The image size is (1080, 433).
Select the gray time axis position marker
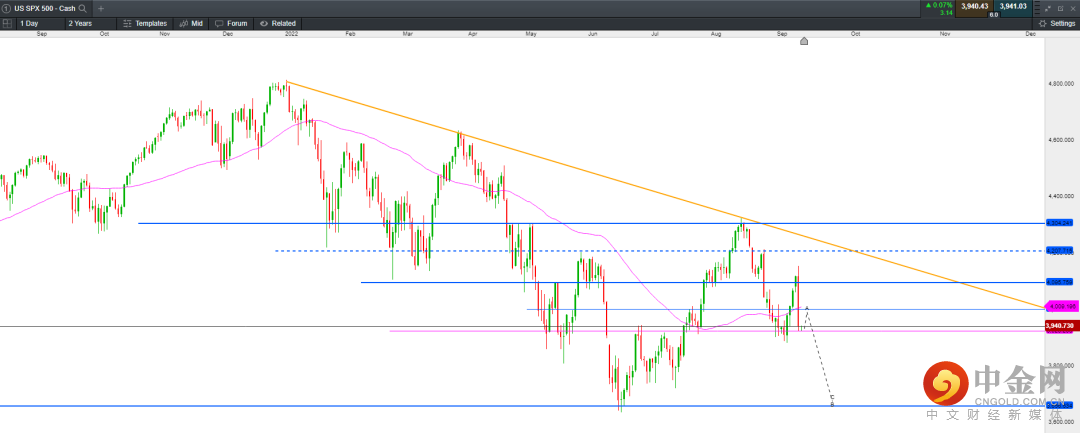pyautogui.click(x=803, y=41)
